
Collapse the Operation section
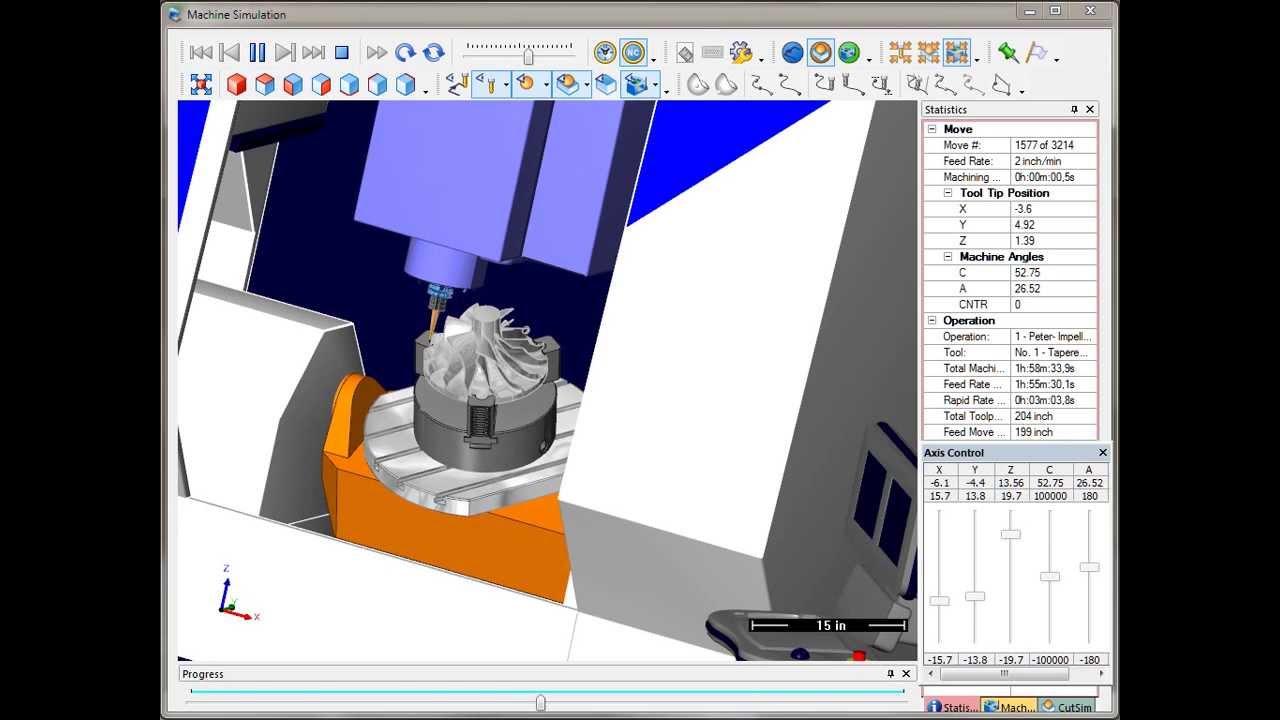tap(932, 321)
